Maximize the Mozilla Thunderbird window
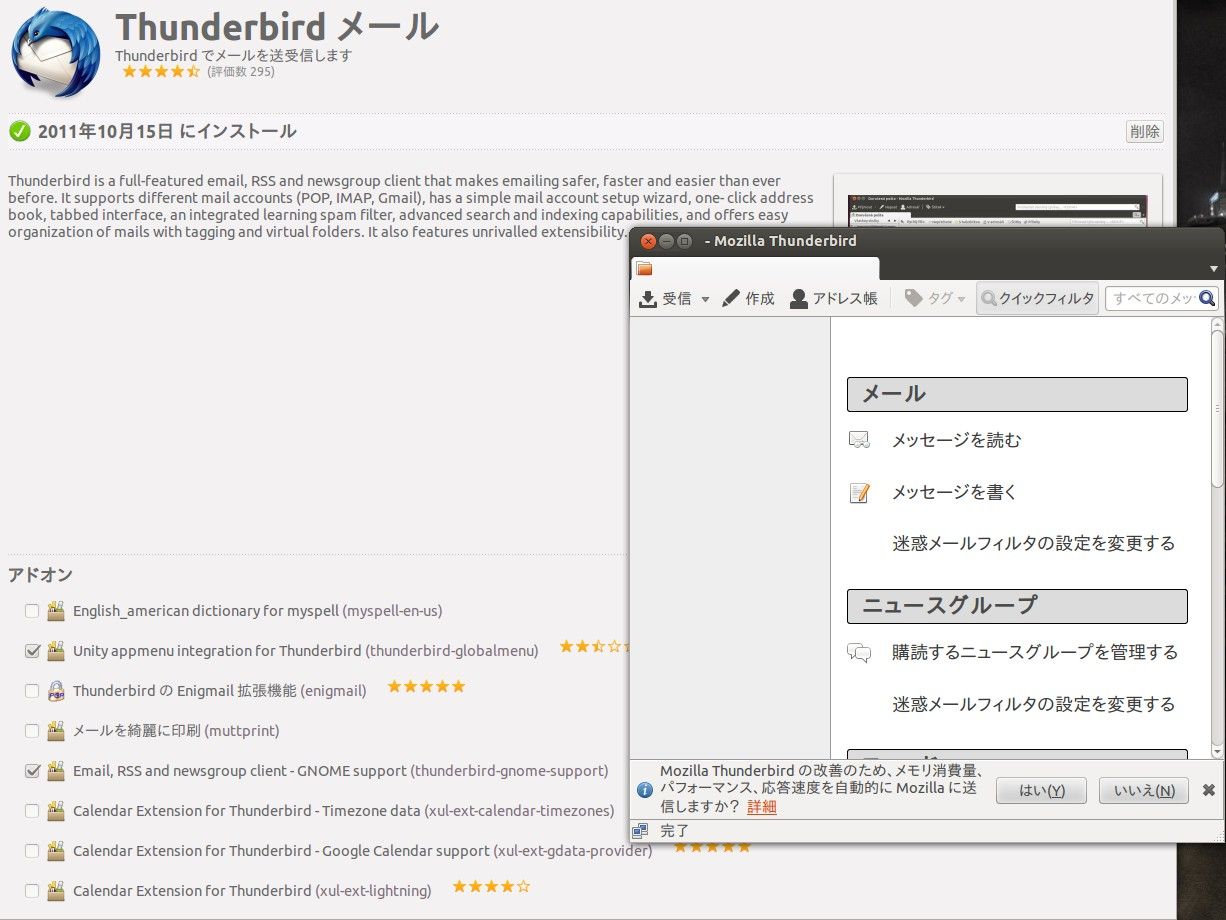Image resolution: width=1226 pixels, height=920 pixels. pos(684,241)
